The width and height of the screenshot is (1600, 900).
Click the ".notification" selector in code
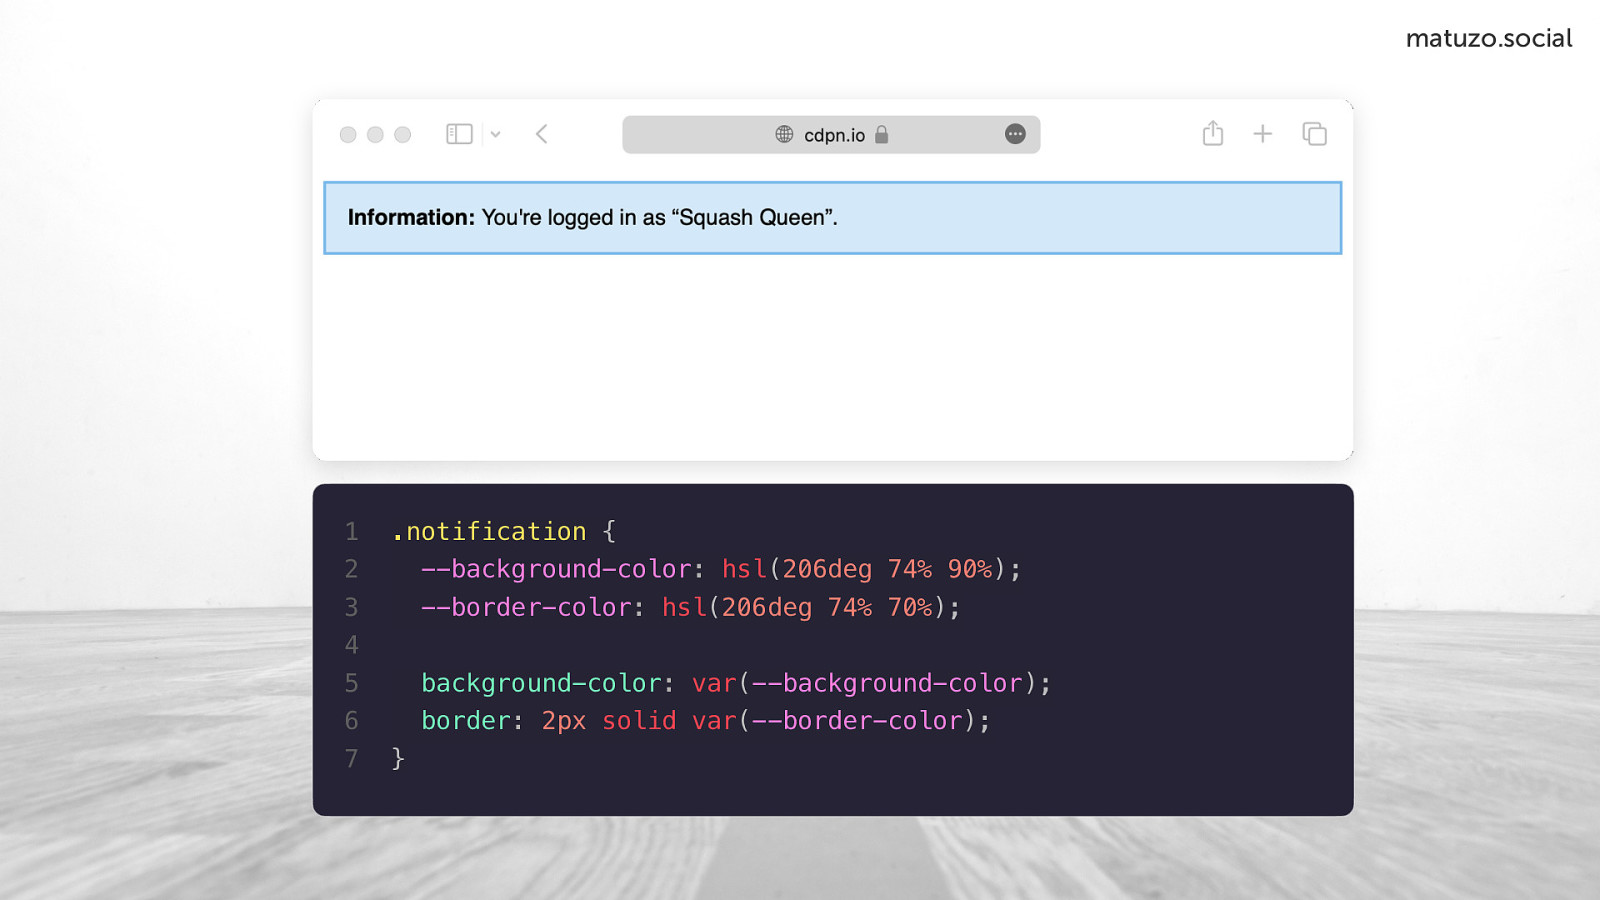(489, 531)
